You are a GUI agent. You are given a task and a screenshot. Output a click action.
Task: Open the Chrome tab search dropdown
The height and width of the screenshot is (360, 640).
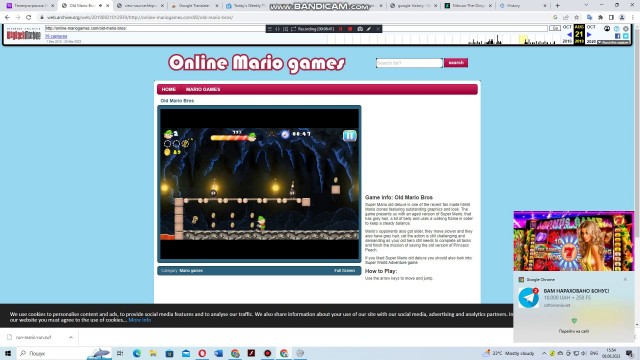coord(586,5)
